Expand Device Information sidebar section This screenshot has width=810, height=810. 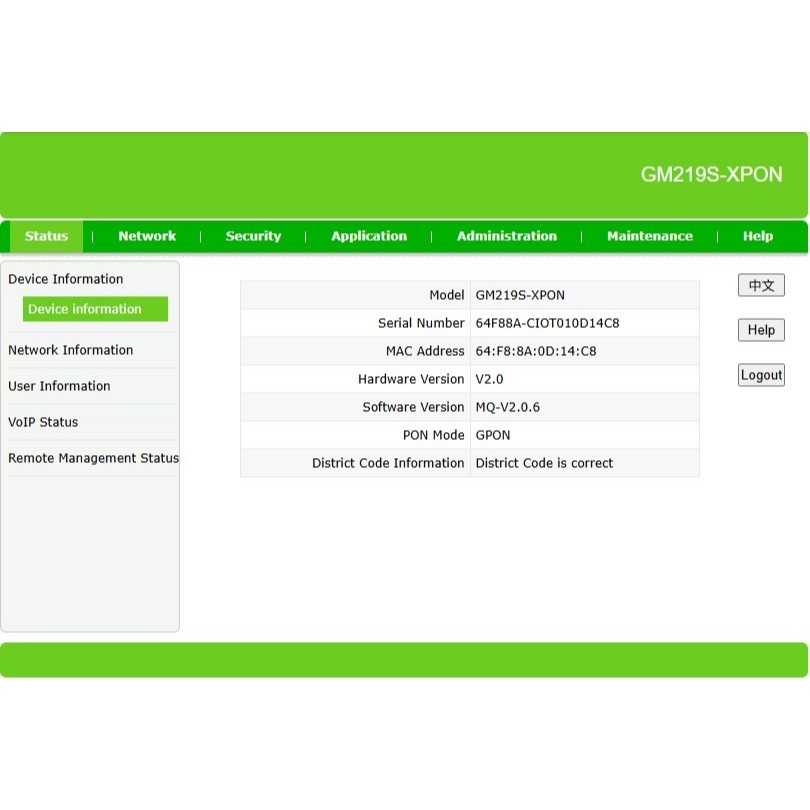point(66,279)
